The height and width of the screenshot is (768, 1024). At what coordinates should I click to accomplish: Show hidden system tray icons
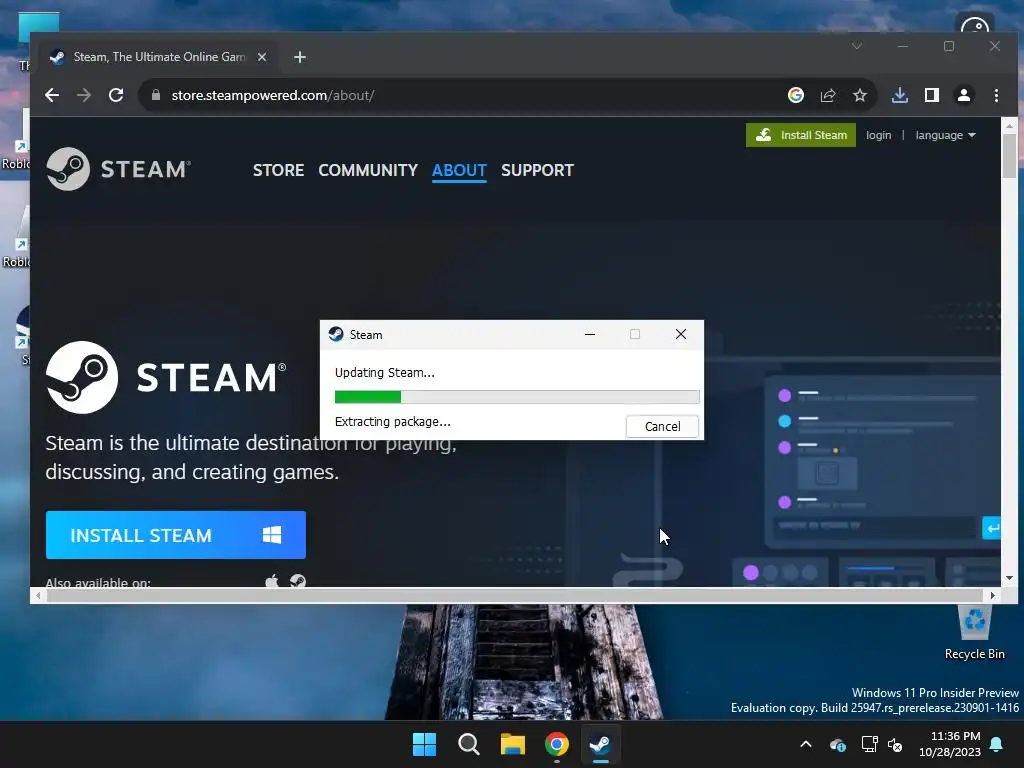pos(806,744)
